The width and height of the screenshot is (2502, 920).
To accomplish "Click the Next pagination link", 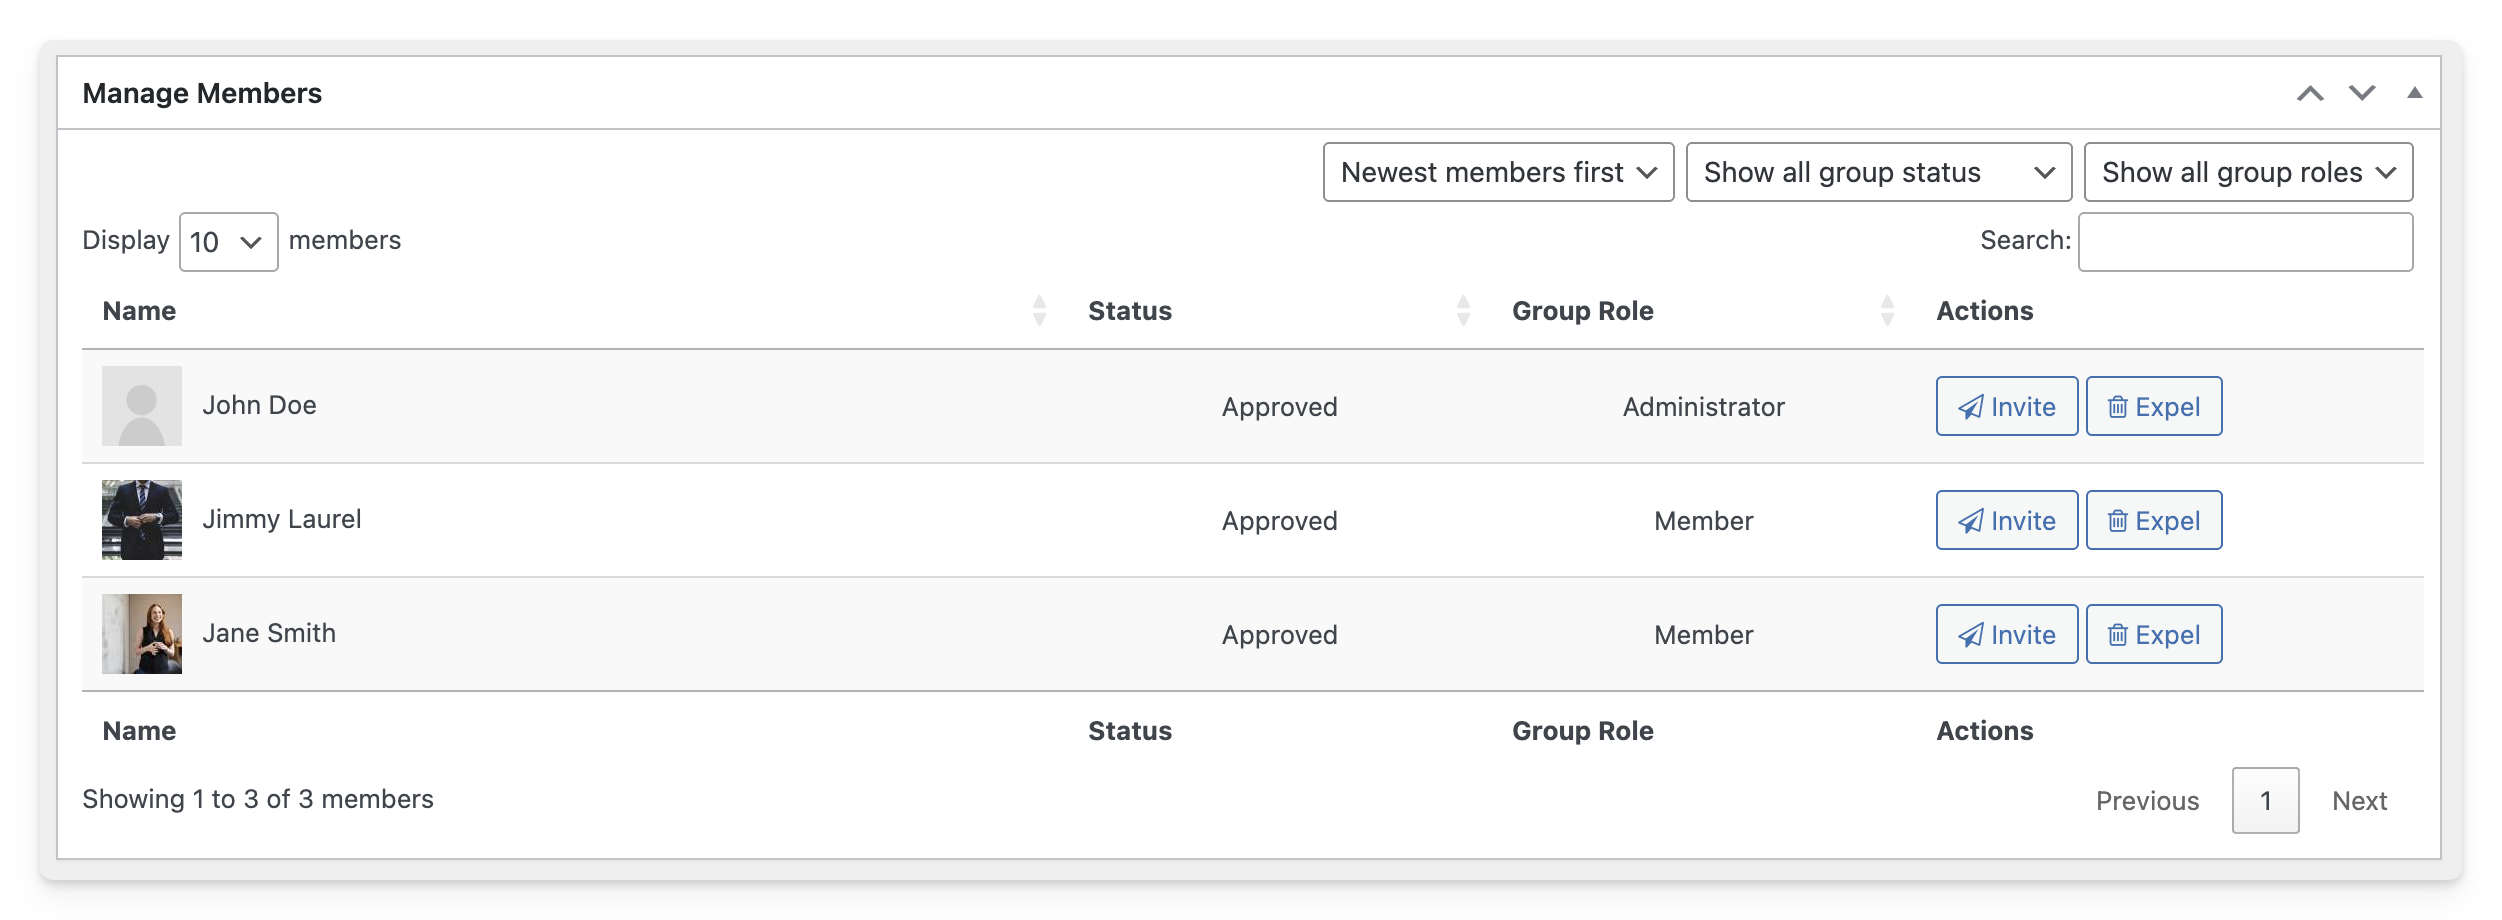I will click(x=2359, y=800).
